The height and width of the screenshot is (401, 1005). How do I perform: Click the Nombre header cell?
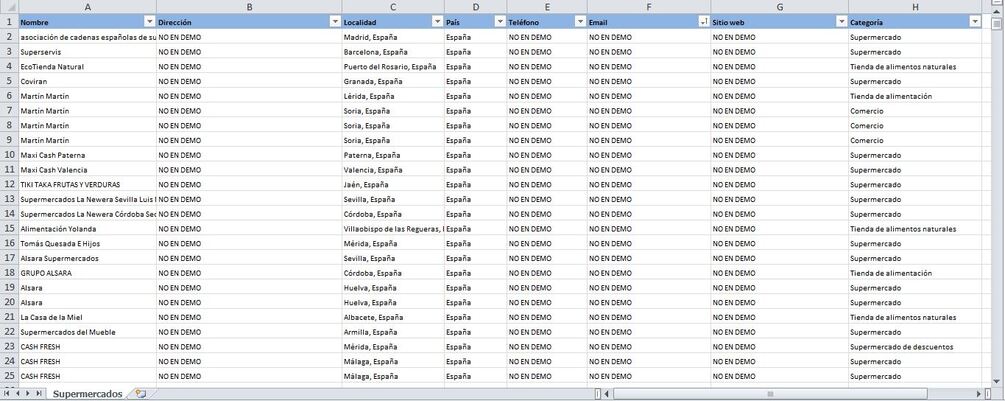coord(87,22)
